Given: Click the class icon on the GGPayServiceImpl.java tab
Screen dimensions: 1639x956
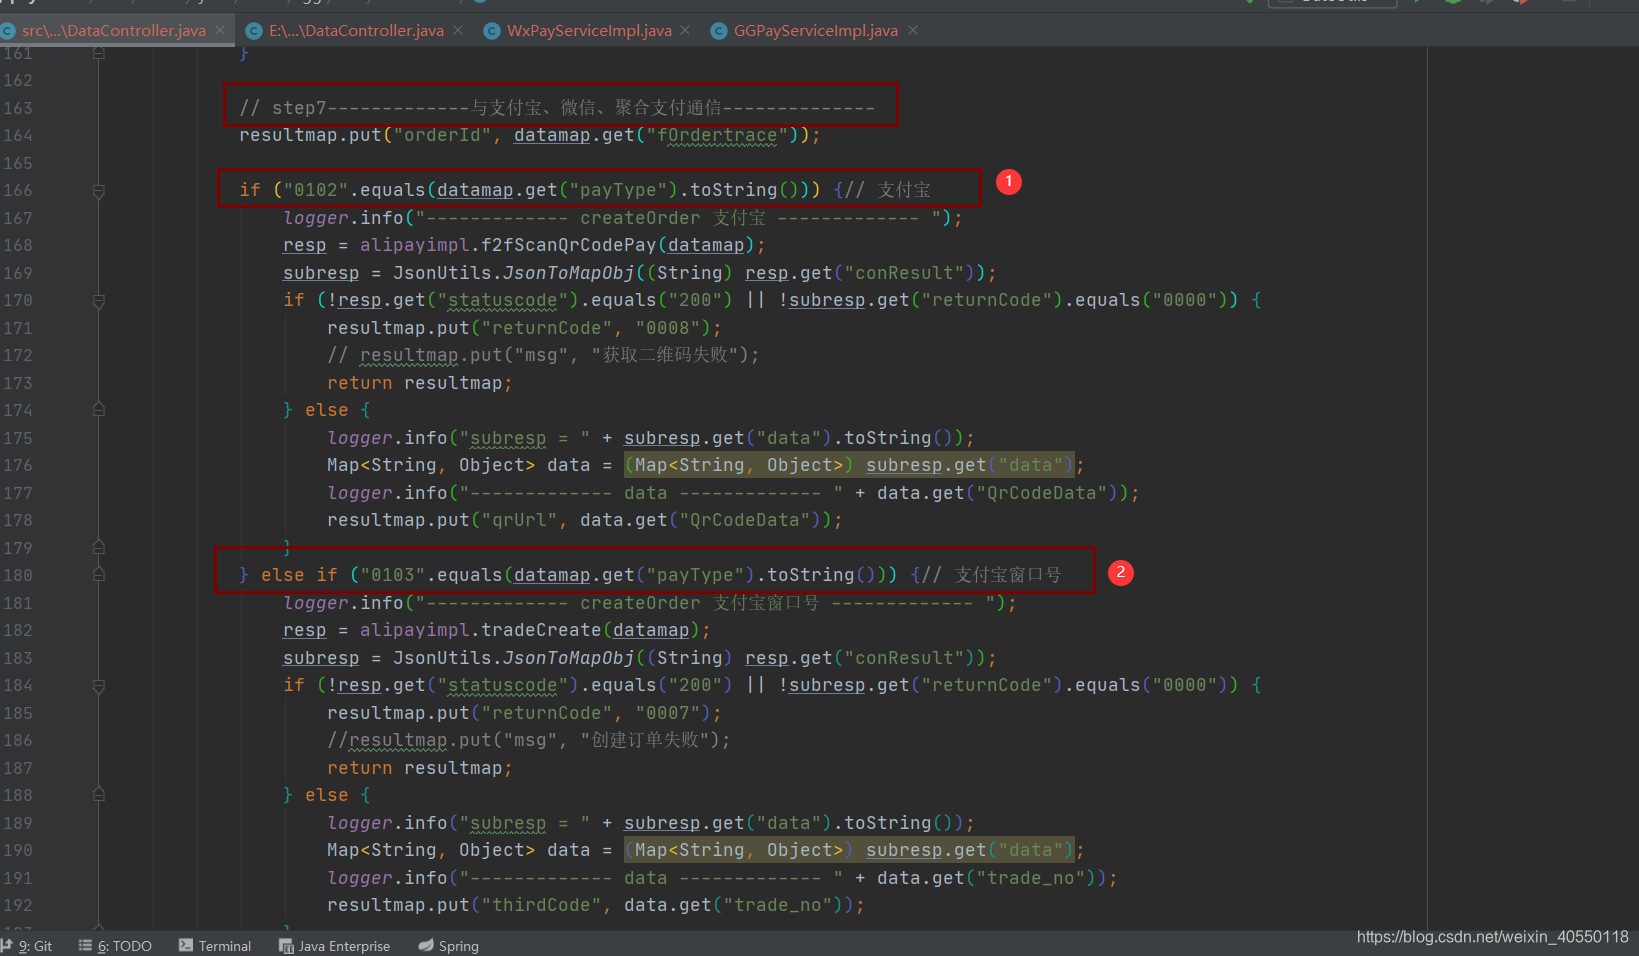Looking at the screenshot, I should pos(718,31).
